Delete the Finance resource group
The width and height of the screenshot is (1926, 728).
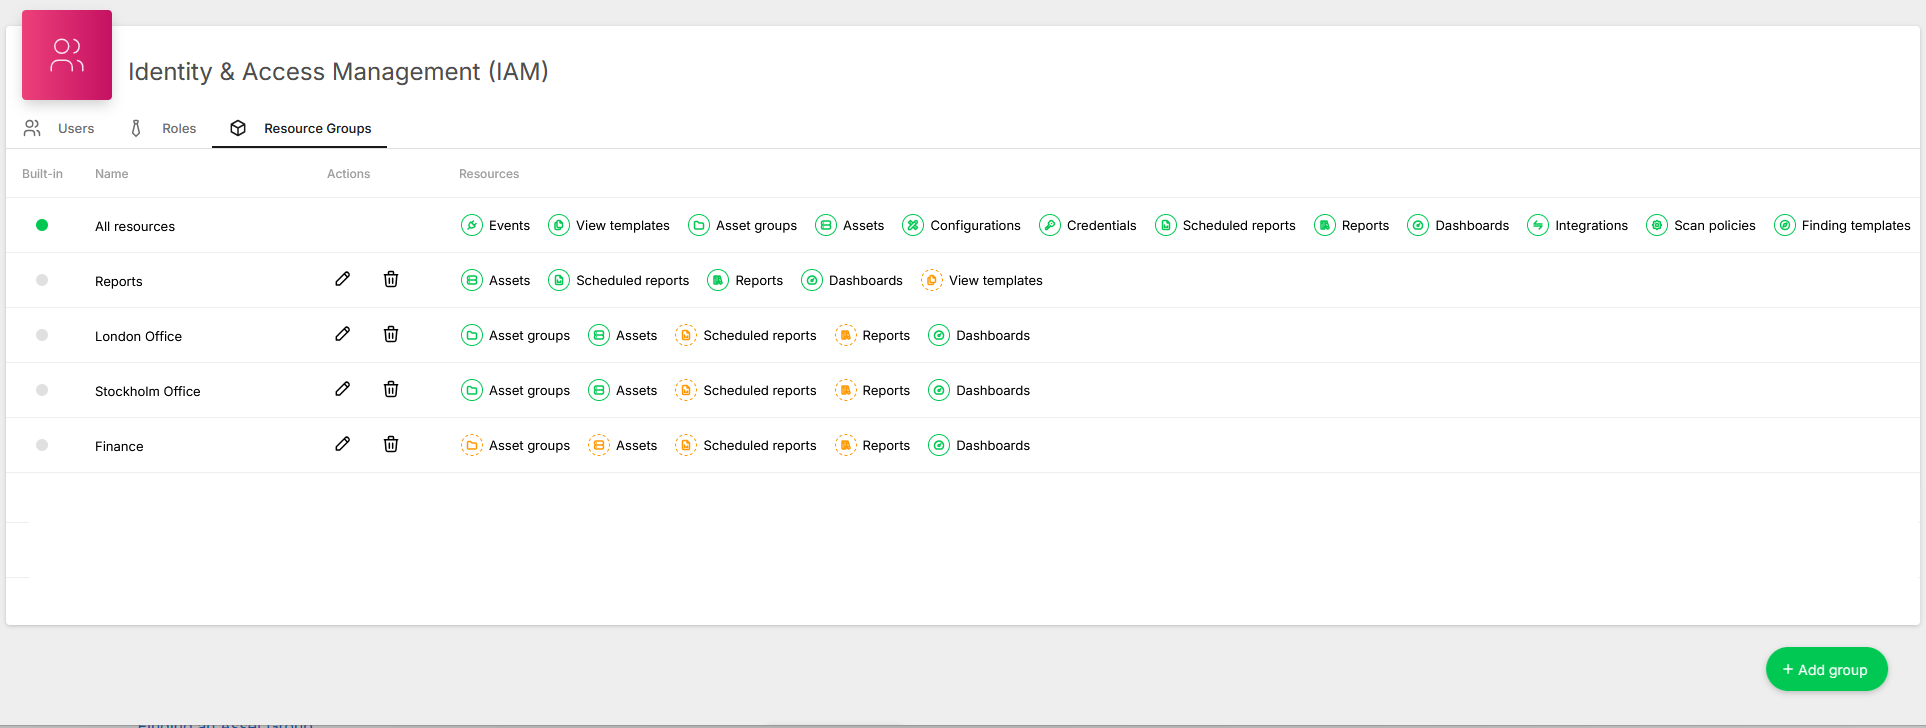391,444
